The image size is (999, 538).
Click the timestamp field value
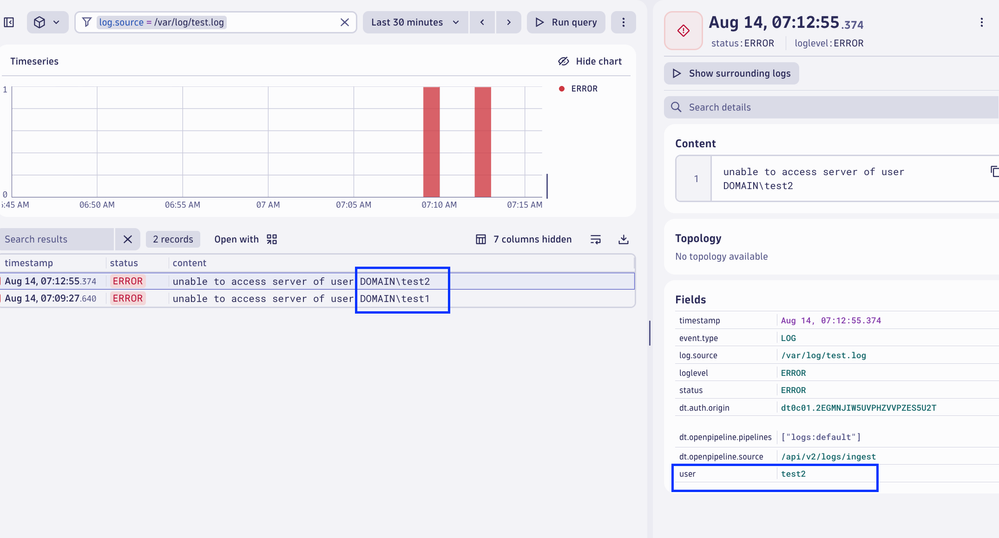(x=831, y=321)
